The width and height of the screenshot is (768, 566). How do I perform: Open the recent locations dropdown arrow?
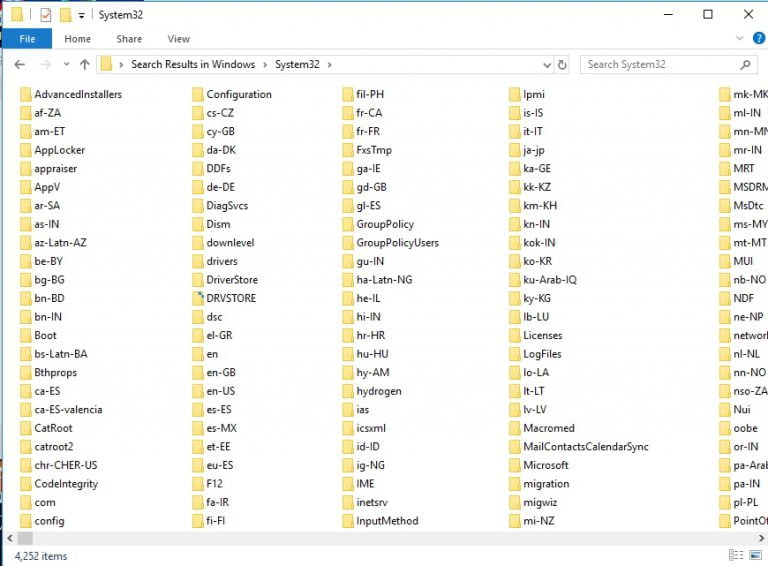tap(67, 64)
